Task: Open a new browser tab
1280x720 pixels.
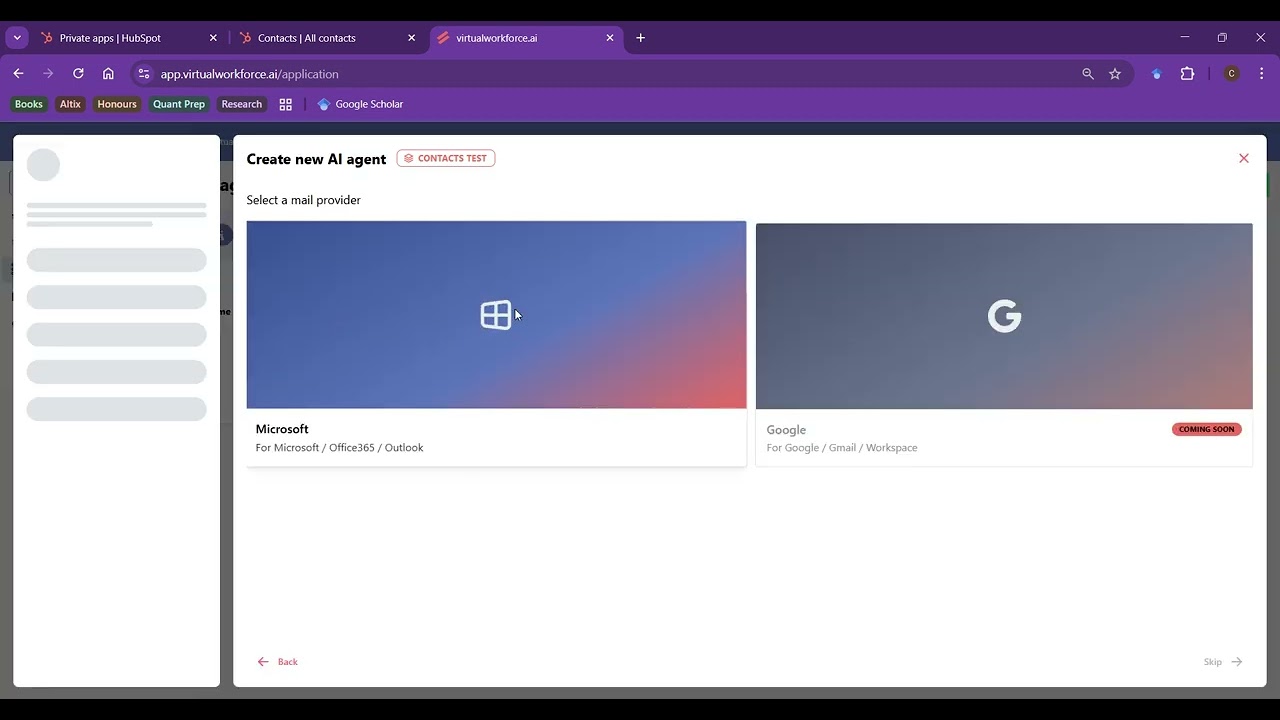Action: coord(641,38)
